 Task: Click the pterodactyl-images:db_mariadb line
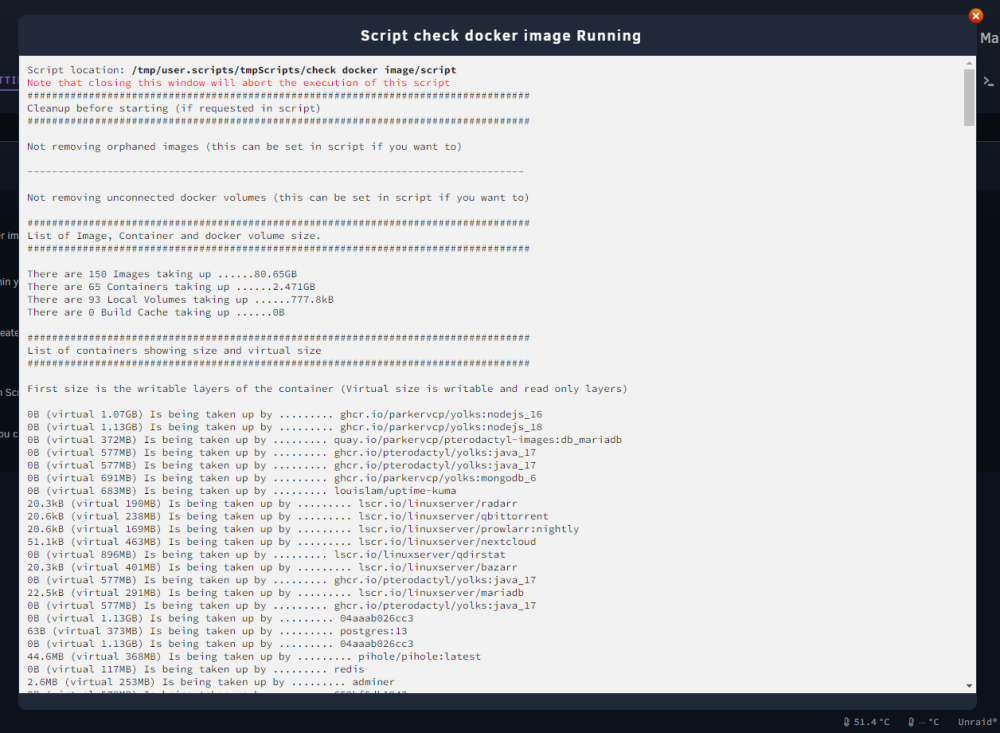325,440
